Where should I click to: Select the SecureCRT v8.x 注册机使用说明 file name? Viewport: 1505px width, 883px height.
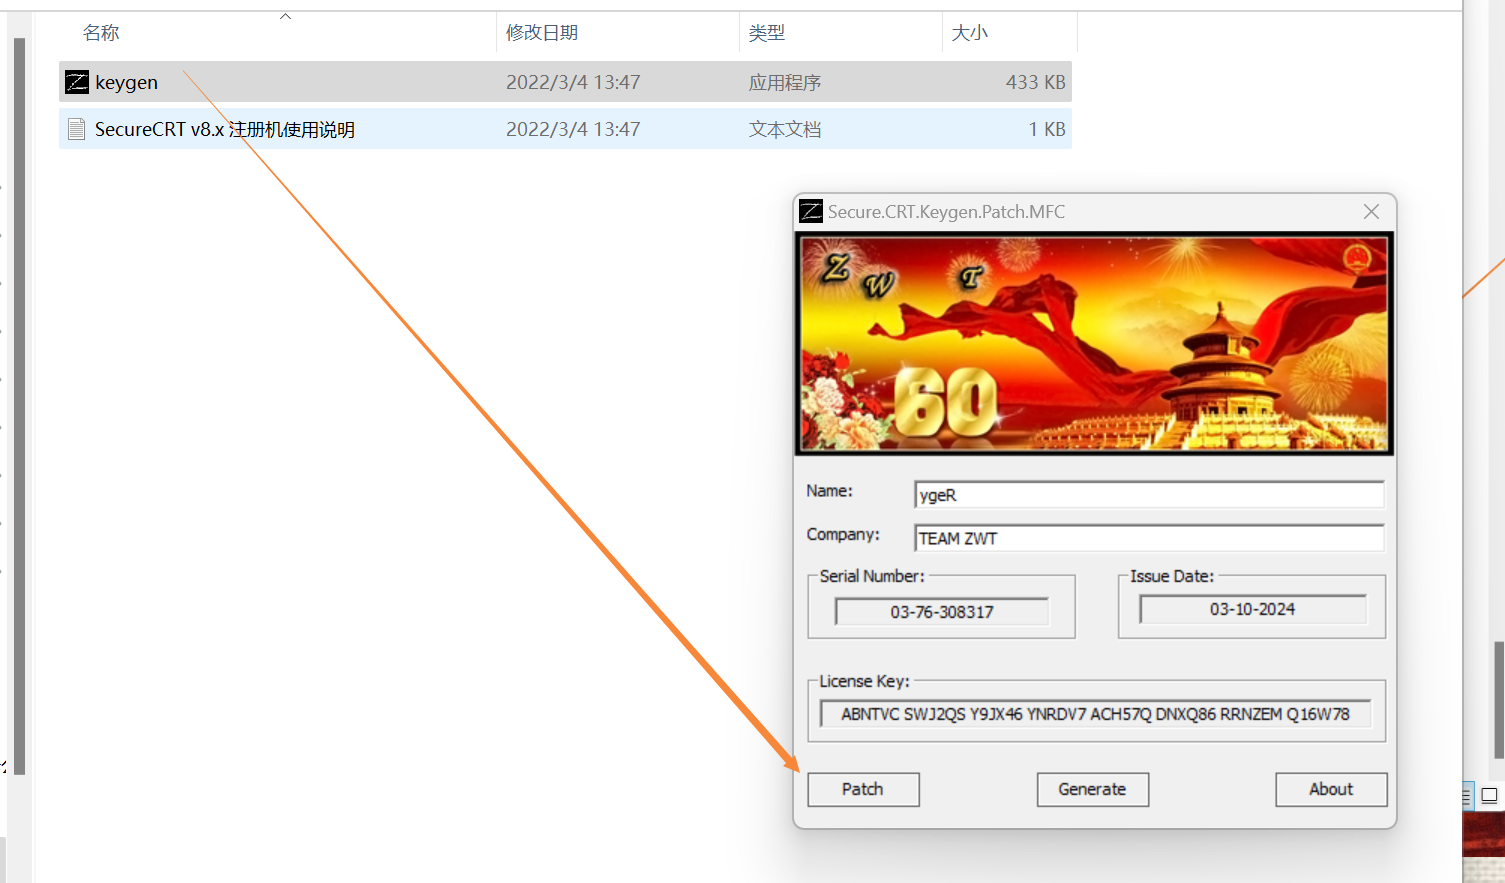point(225,129)
